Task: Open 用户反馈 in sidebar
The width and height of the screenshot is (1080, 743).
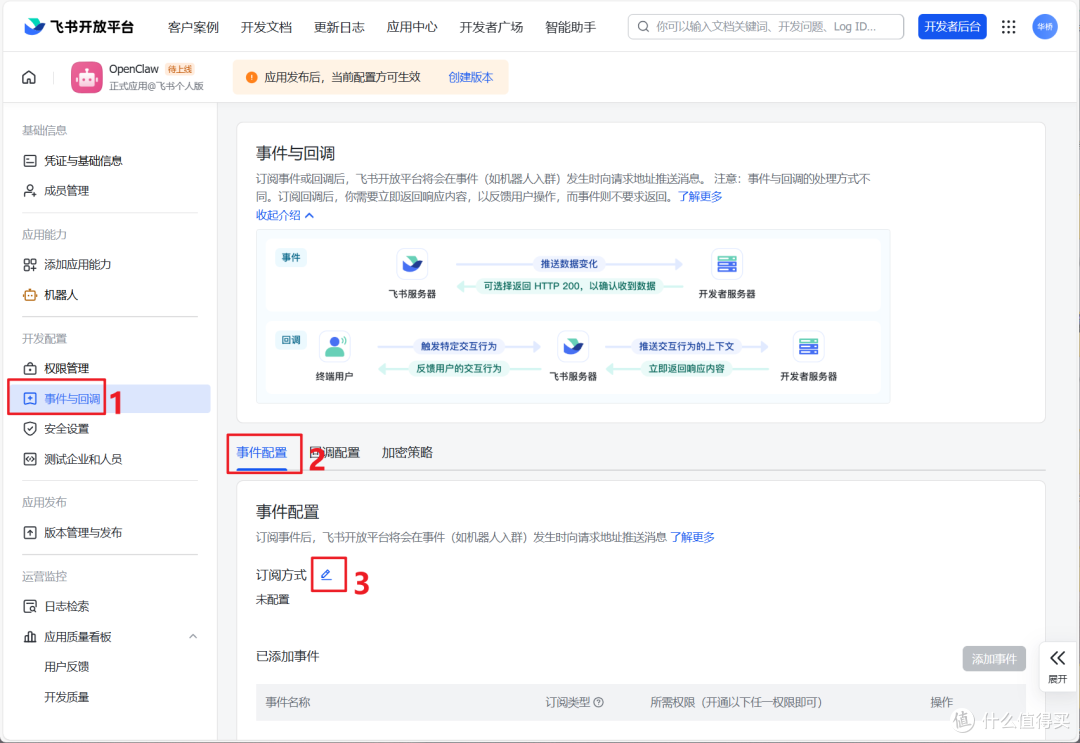Action: (x=67, y=667)
